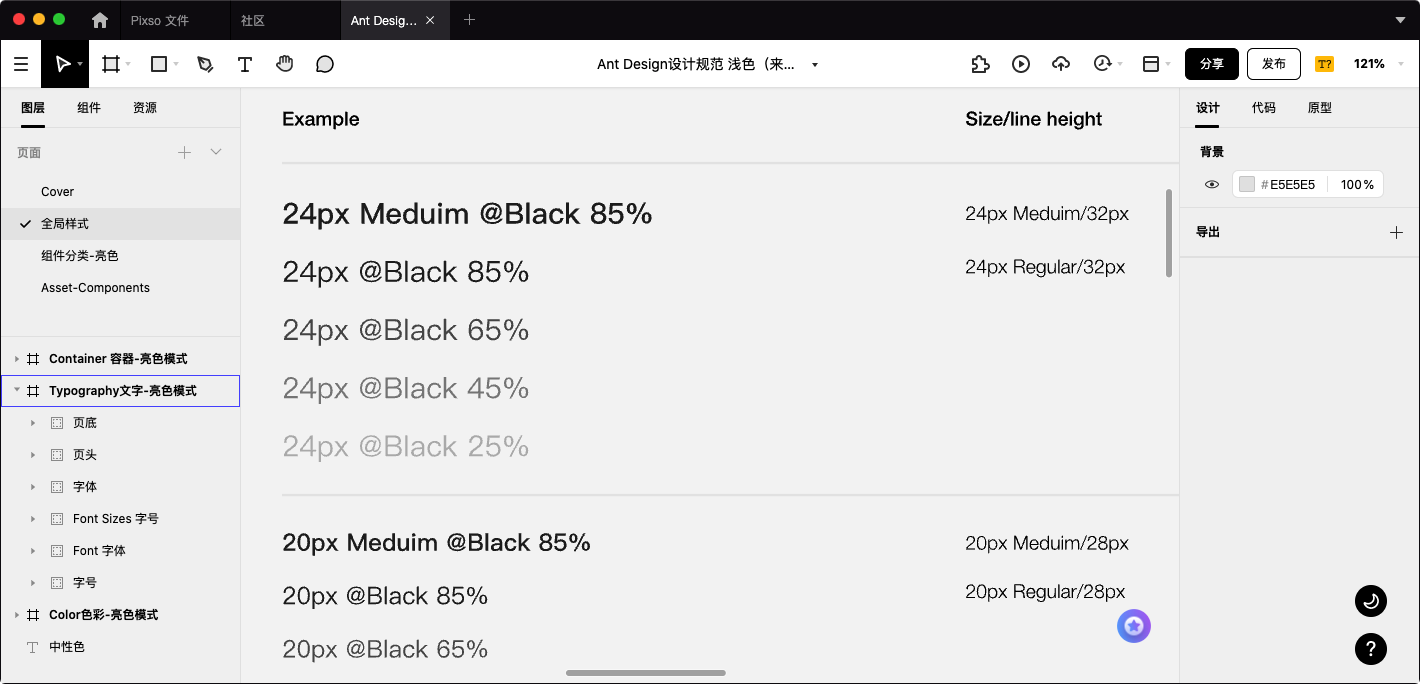Select the Text tool
This screenshot has width=1420, height=684.
(x=245, y=64)
